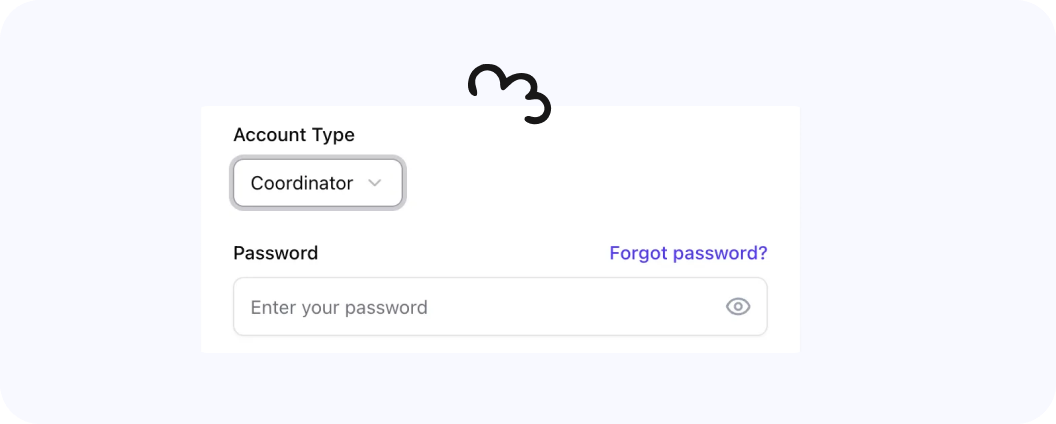The width and height of the screenshot is (1056, 424).
Task: Click the cloud logo icon
Action: (x=510, y=94)
